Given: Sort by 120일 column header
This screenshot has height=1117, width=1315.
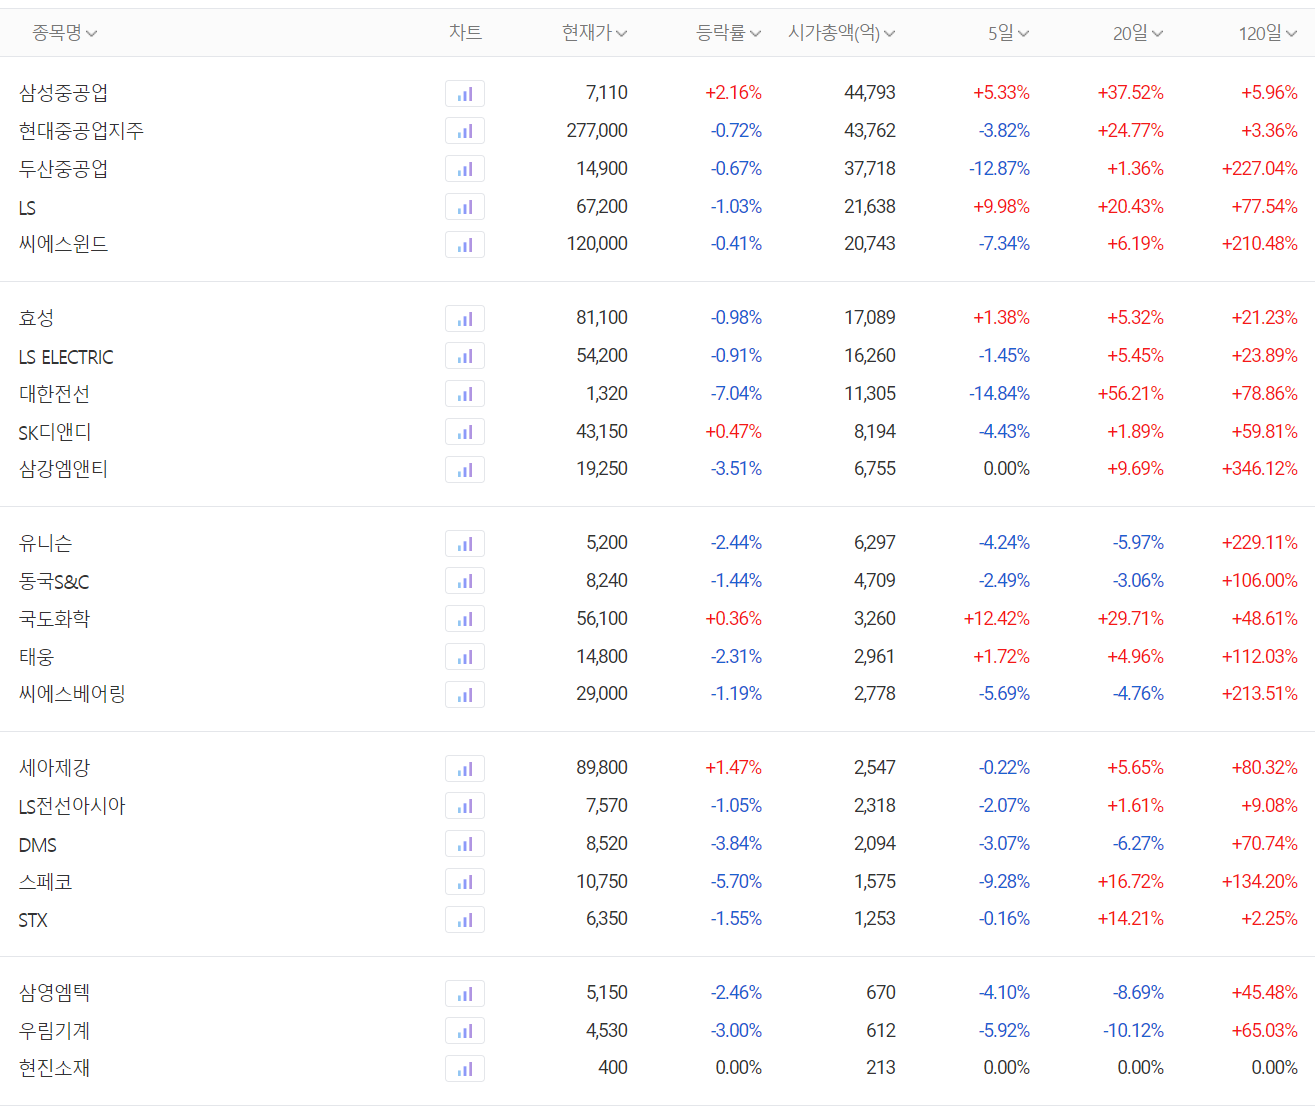Looking at the screenshot, I should (1268, 33).
